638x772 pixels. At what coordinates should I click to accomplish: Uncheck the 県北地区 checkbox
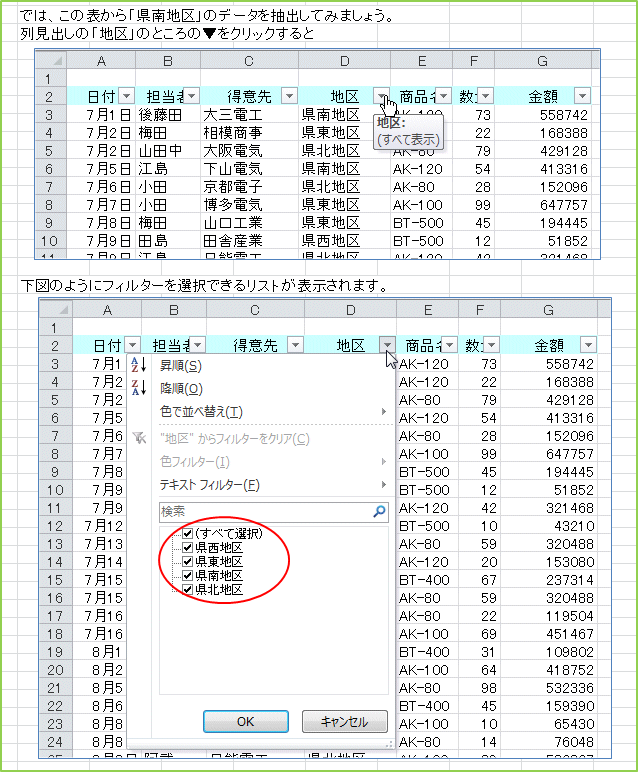coord(188,589)
